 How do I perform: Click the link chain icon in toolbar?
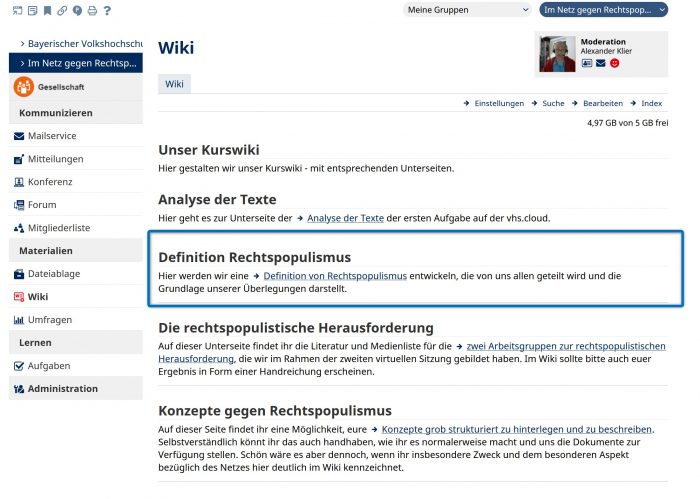pos(62,11)
